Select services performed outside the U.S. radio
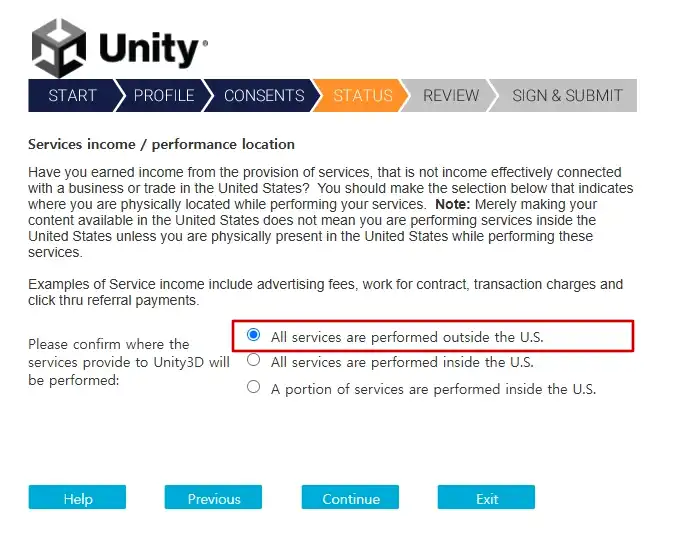Viewport: 680px width, 541px height. (x=254, y=335)
